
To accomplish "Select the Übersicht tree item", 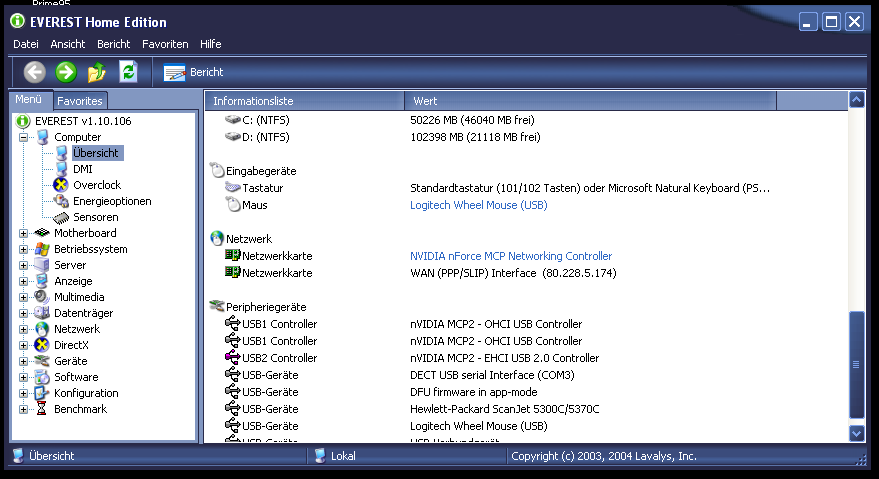I will coord(96,153).
